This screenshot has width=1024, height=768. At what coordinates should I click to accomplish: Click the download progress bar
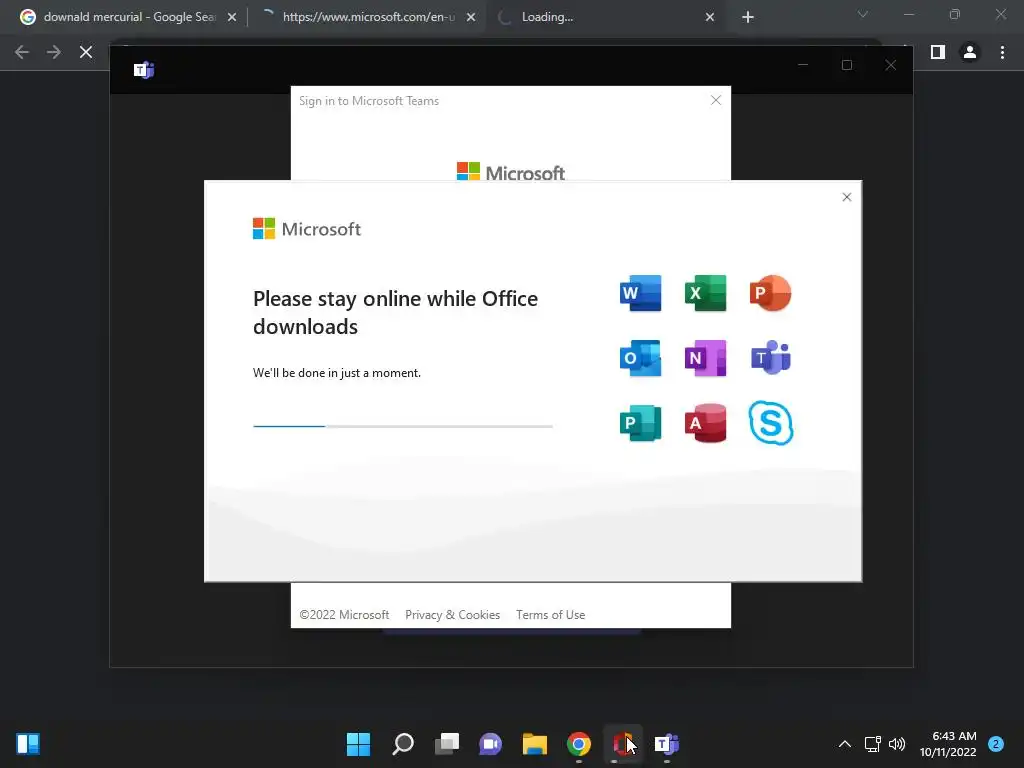[403, 426]
